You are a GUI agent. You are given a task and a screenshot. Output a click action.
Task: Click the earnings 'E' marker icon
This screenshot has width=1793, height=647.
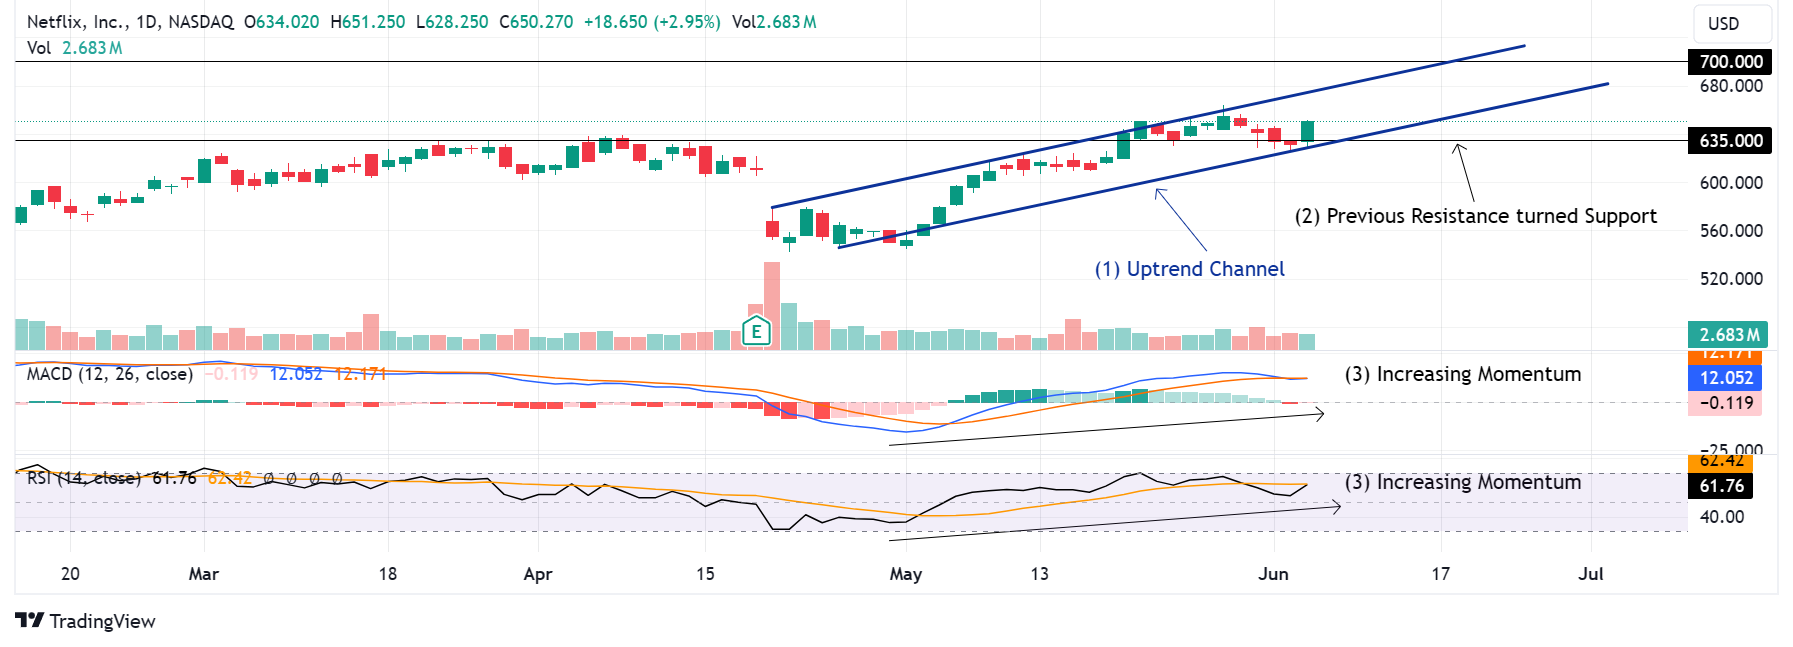pos(757,331)
